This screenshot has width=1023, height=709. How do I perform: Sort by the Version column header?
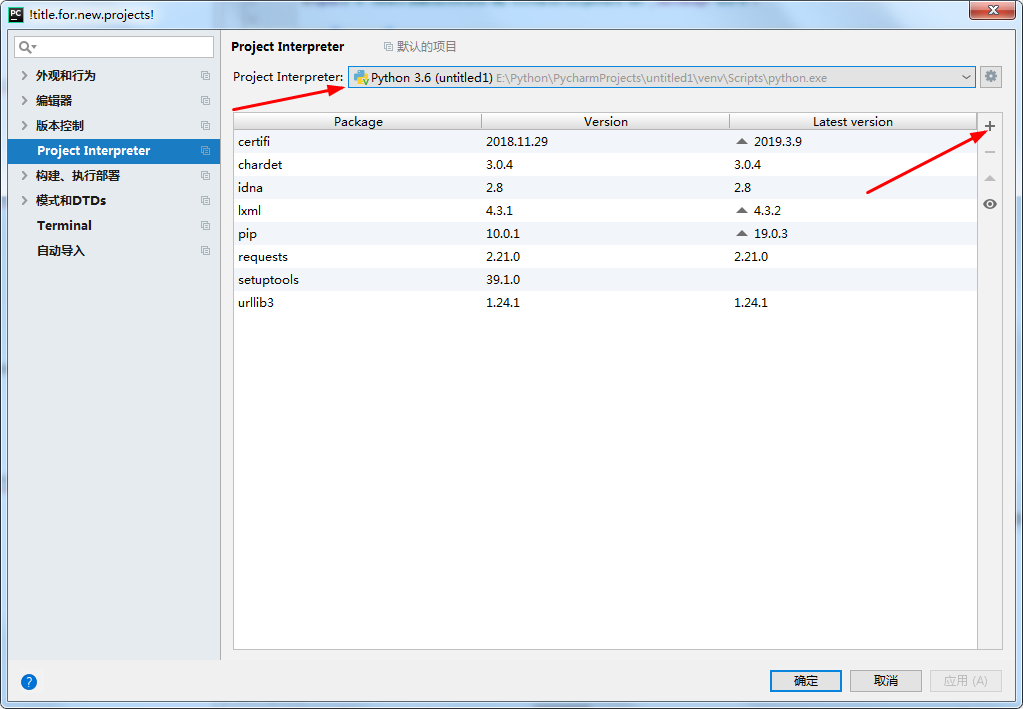coord(605,121)
